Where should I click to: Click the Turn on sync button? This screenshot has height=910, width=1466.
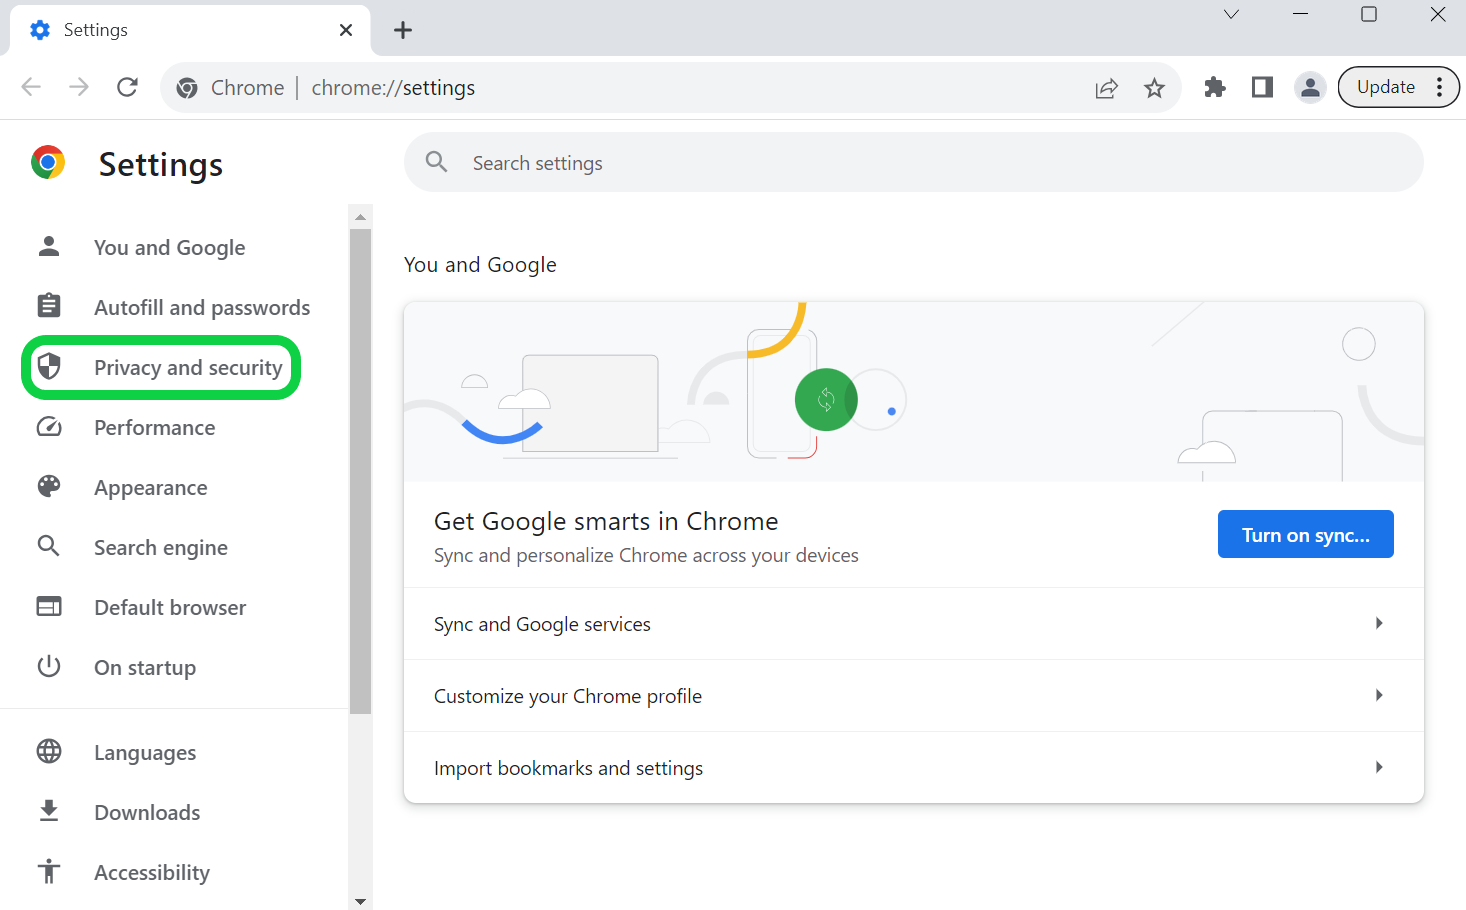click(1305, 534)
